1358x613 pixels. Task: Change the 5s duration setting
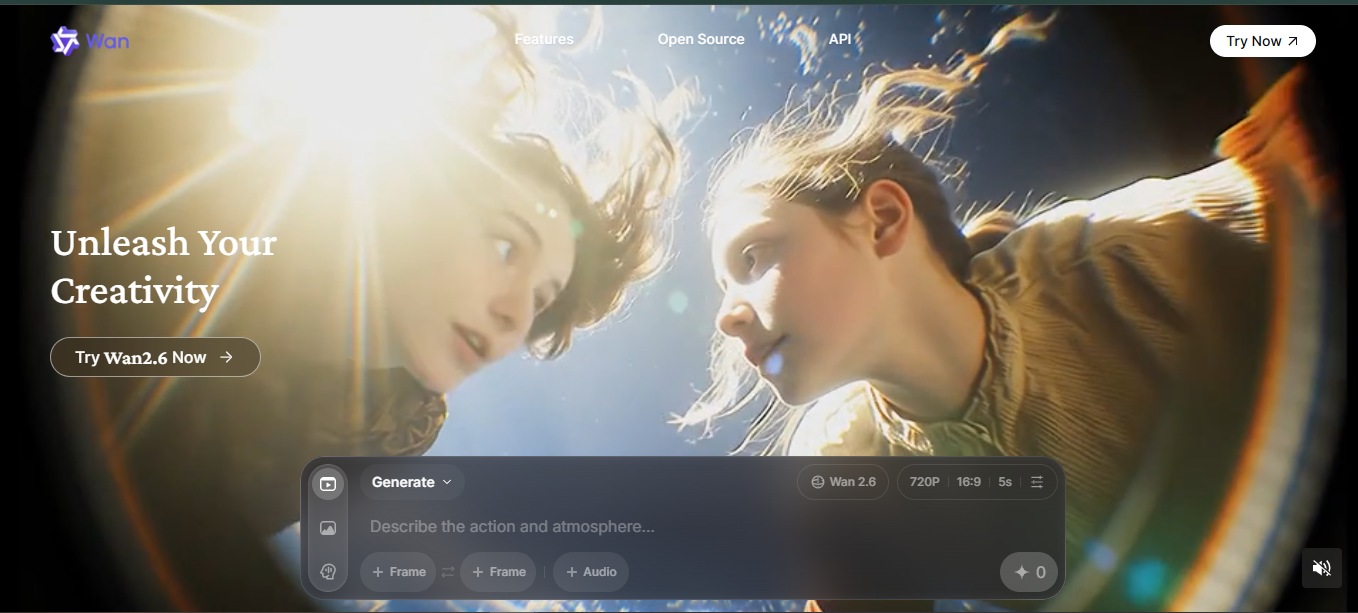(x=1005, y=482)
